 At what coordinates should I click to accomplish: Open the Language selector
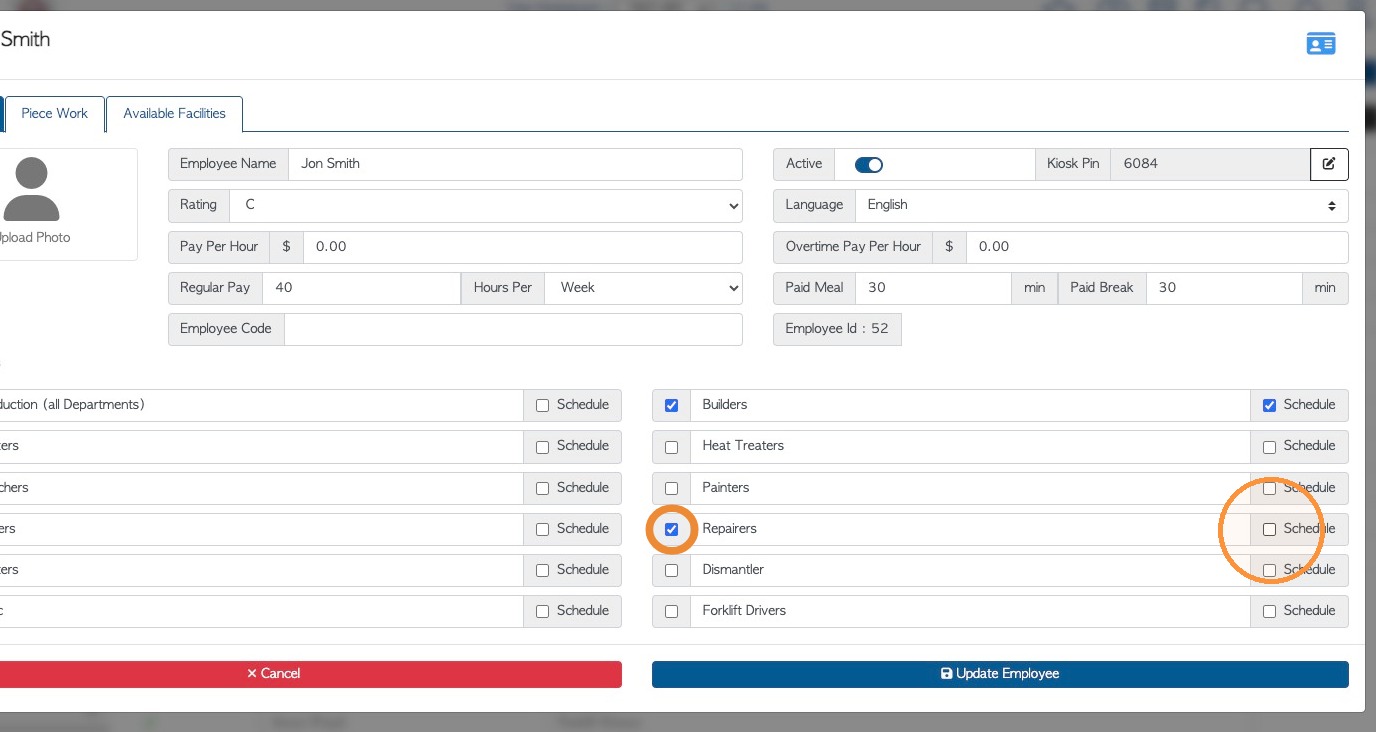click(x=1101, y=205)
